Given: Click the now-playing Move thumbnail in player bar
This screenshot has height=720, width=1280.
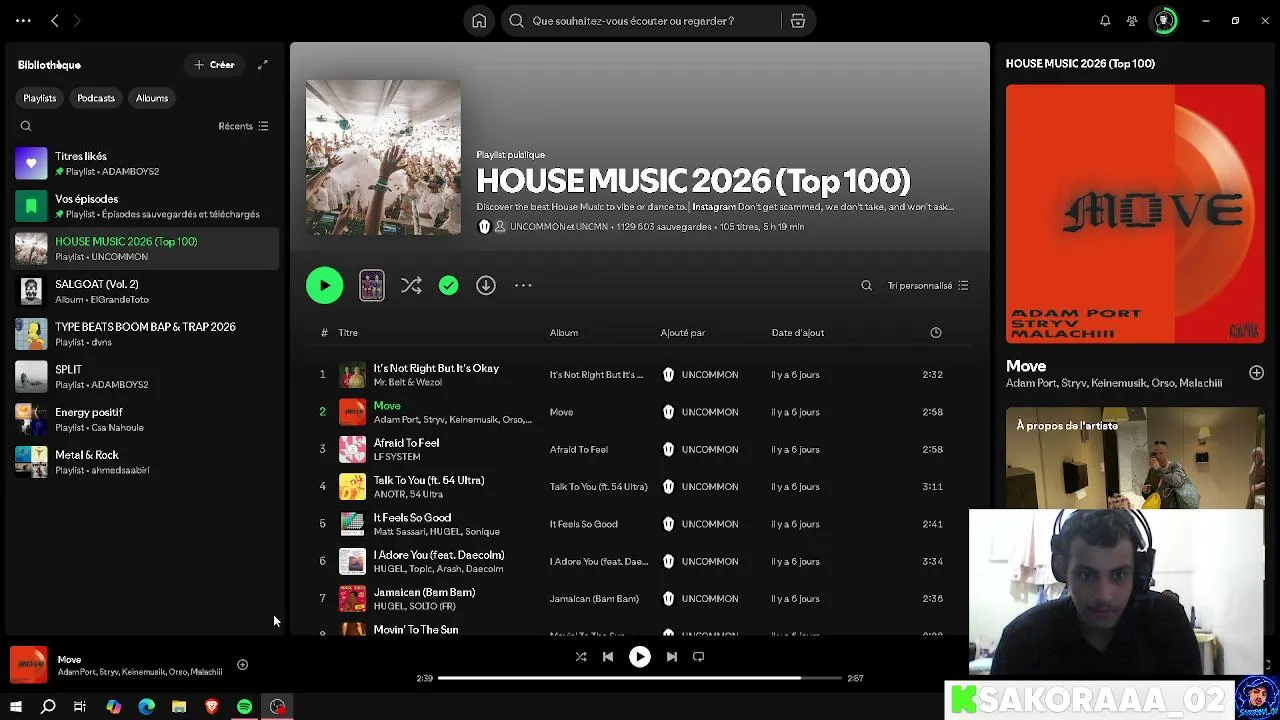Looking at the screenshot, I should point(29,665).
